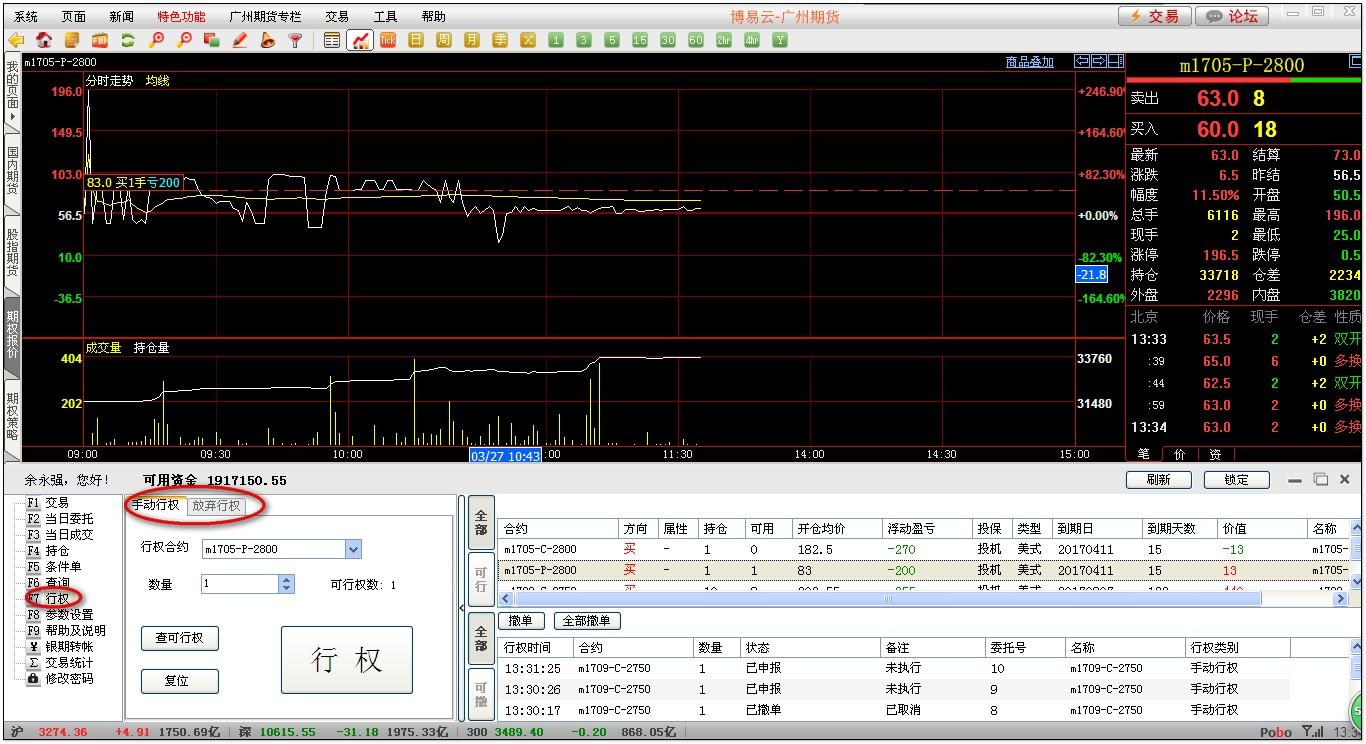Open the quote list table icon

(x=333, y=40)
